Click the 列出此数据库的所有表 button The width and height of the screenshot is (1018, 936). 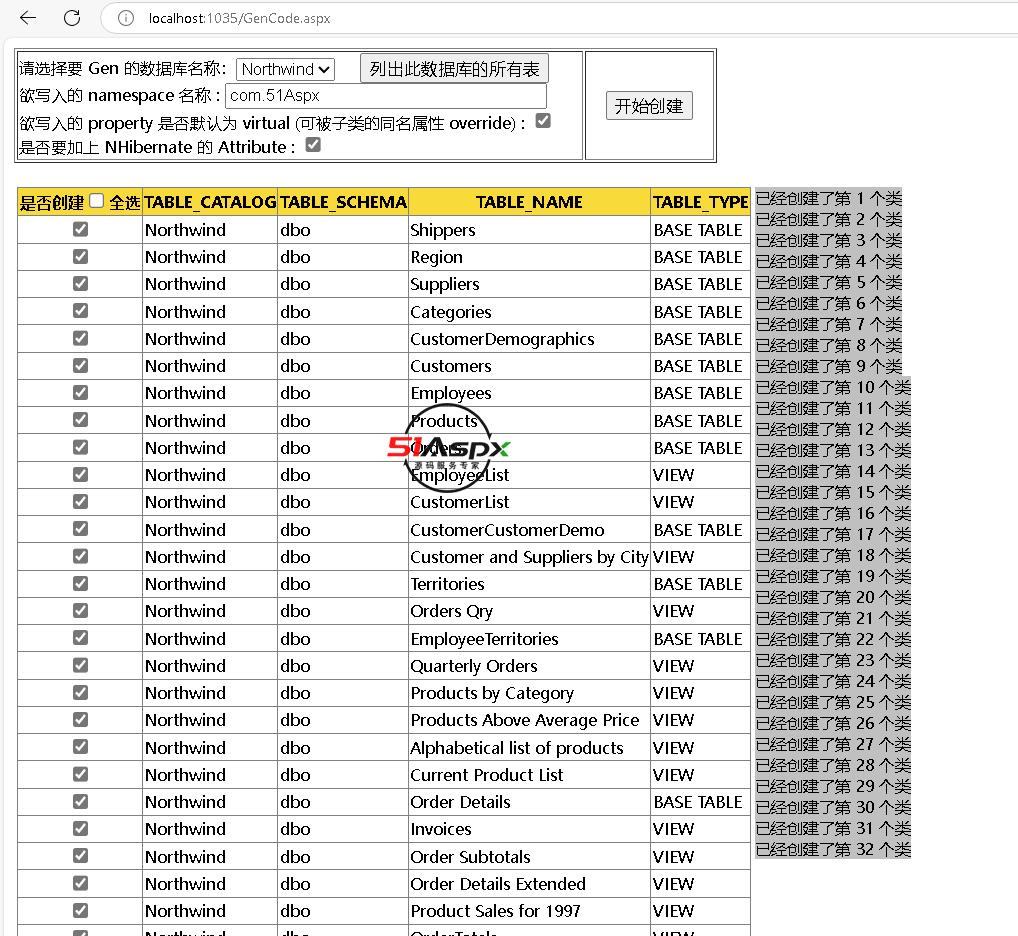coord(454,69)
